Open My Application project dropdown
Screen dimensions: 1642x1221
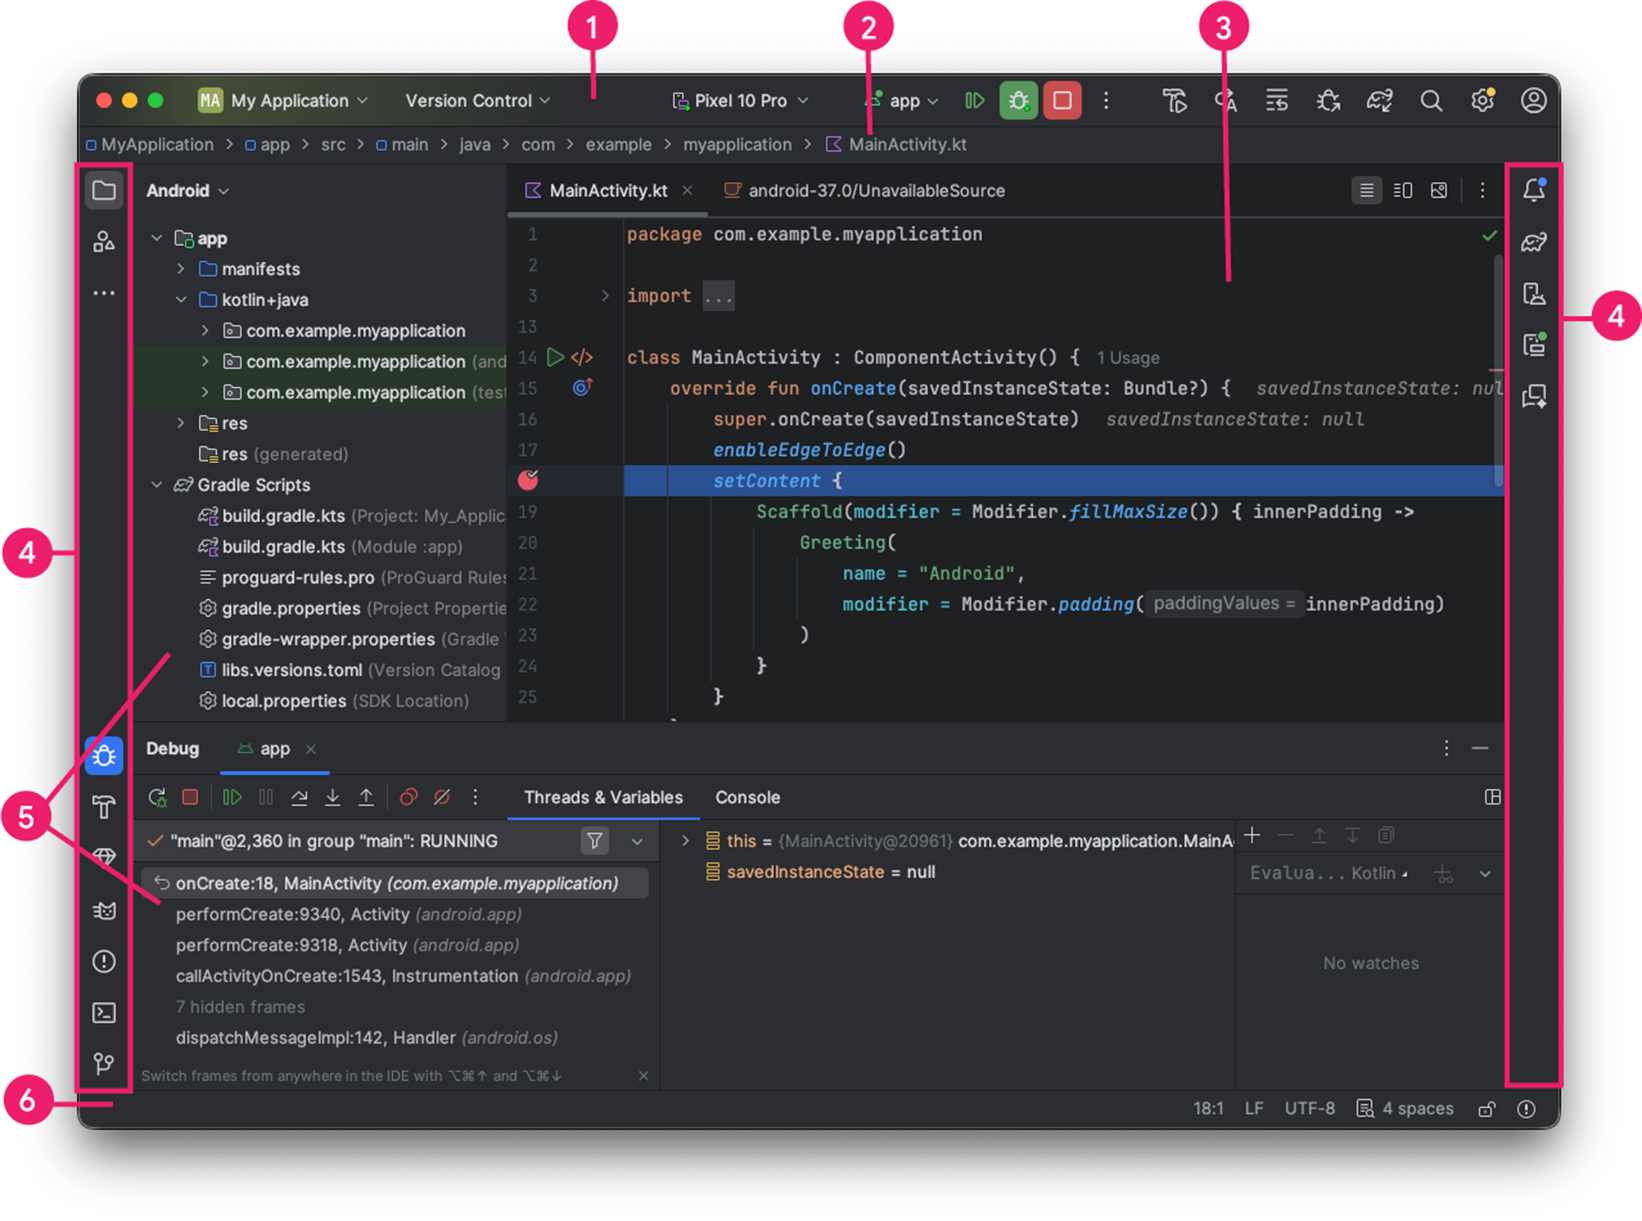284,100
